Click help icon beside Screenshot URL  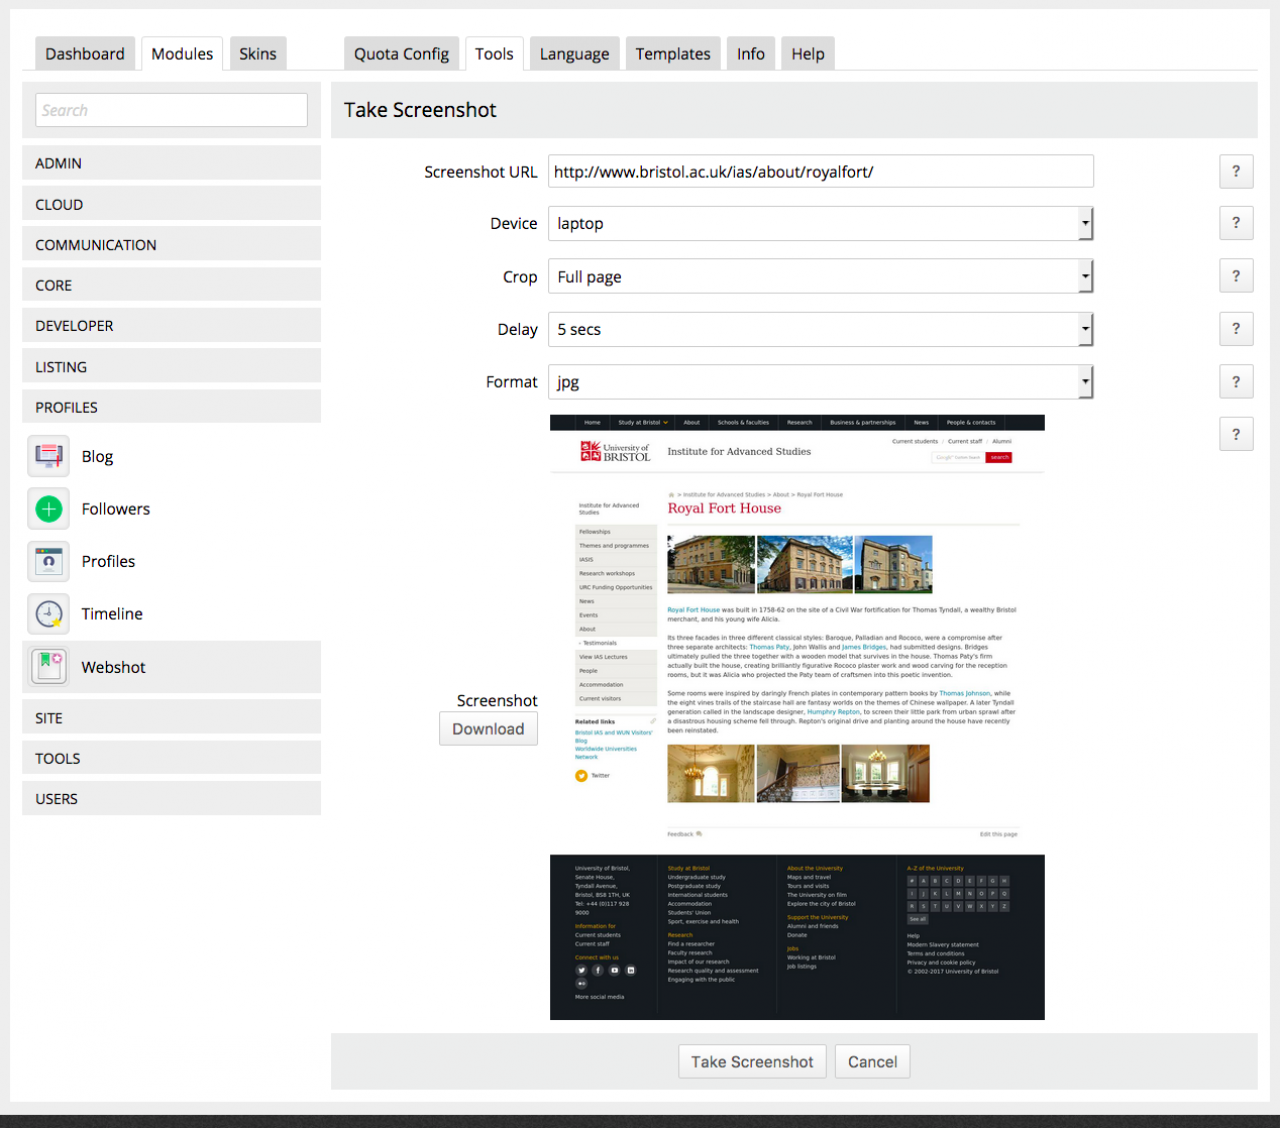(x=1236, y=171)
